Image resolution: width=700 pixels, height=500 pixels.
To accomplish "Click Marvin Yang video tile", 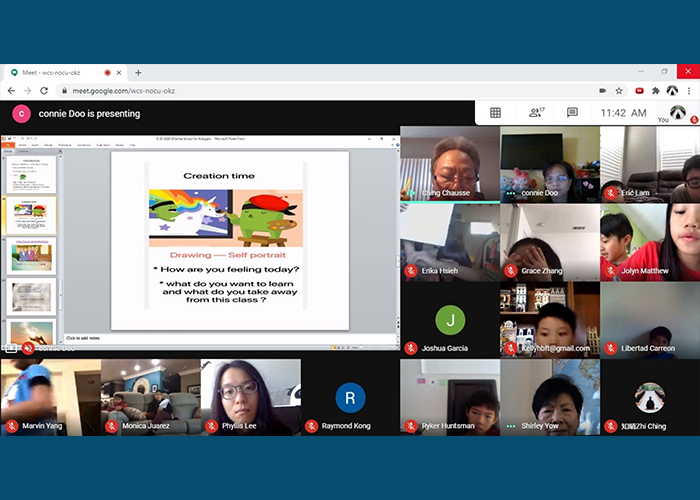I will [51, 397].
